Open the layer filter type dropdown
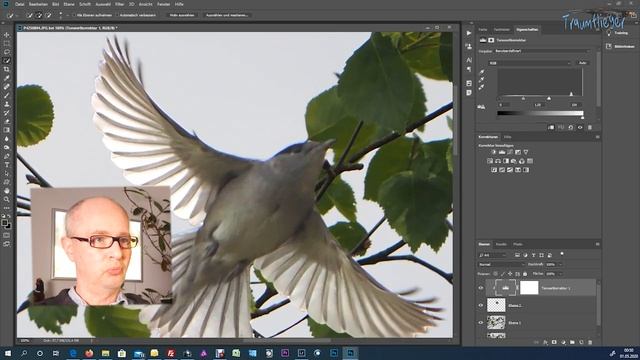 (x=492, y=255)
